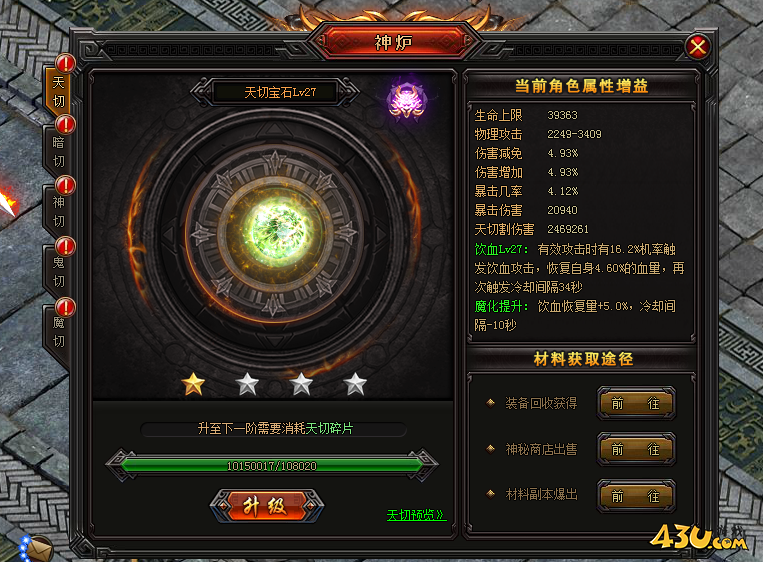Click the third silver star
This screenshot has width=763, height=562.
click(301, 384)
